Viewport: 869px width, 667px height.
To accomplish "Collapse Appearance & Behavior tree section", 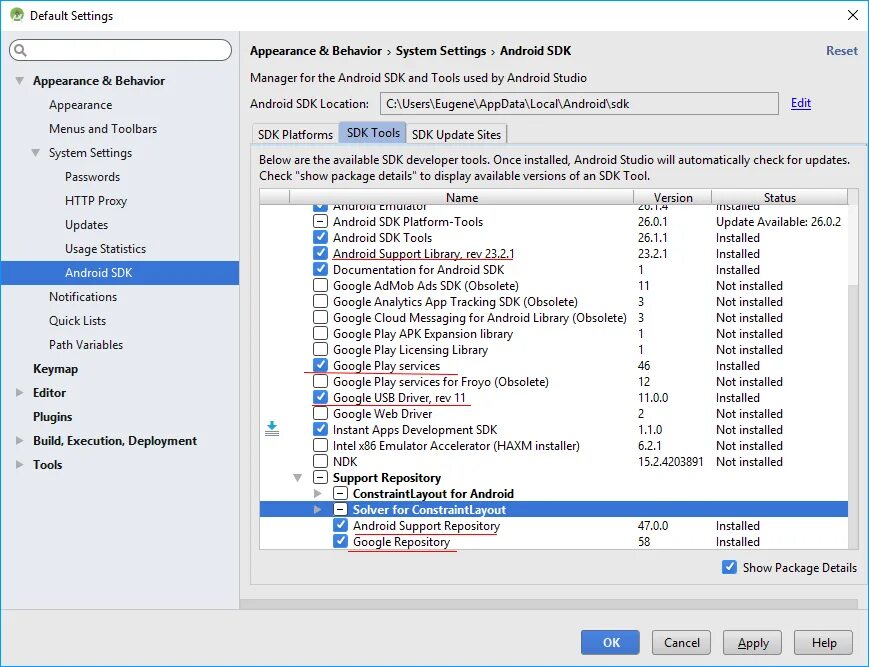I will pos(19,81).
